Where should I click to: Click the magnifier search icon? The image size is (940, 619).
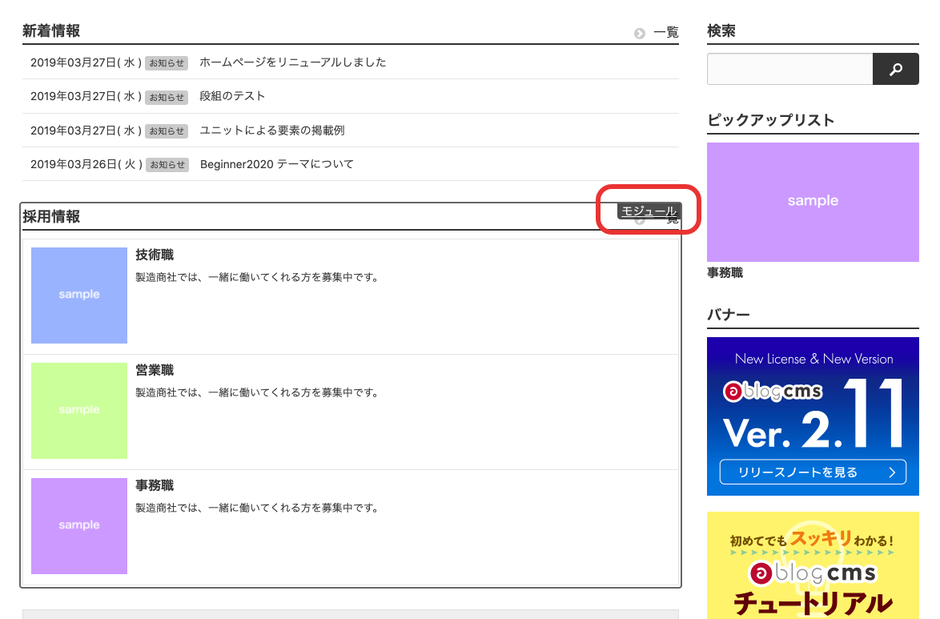click(895, 68)
